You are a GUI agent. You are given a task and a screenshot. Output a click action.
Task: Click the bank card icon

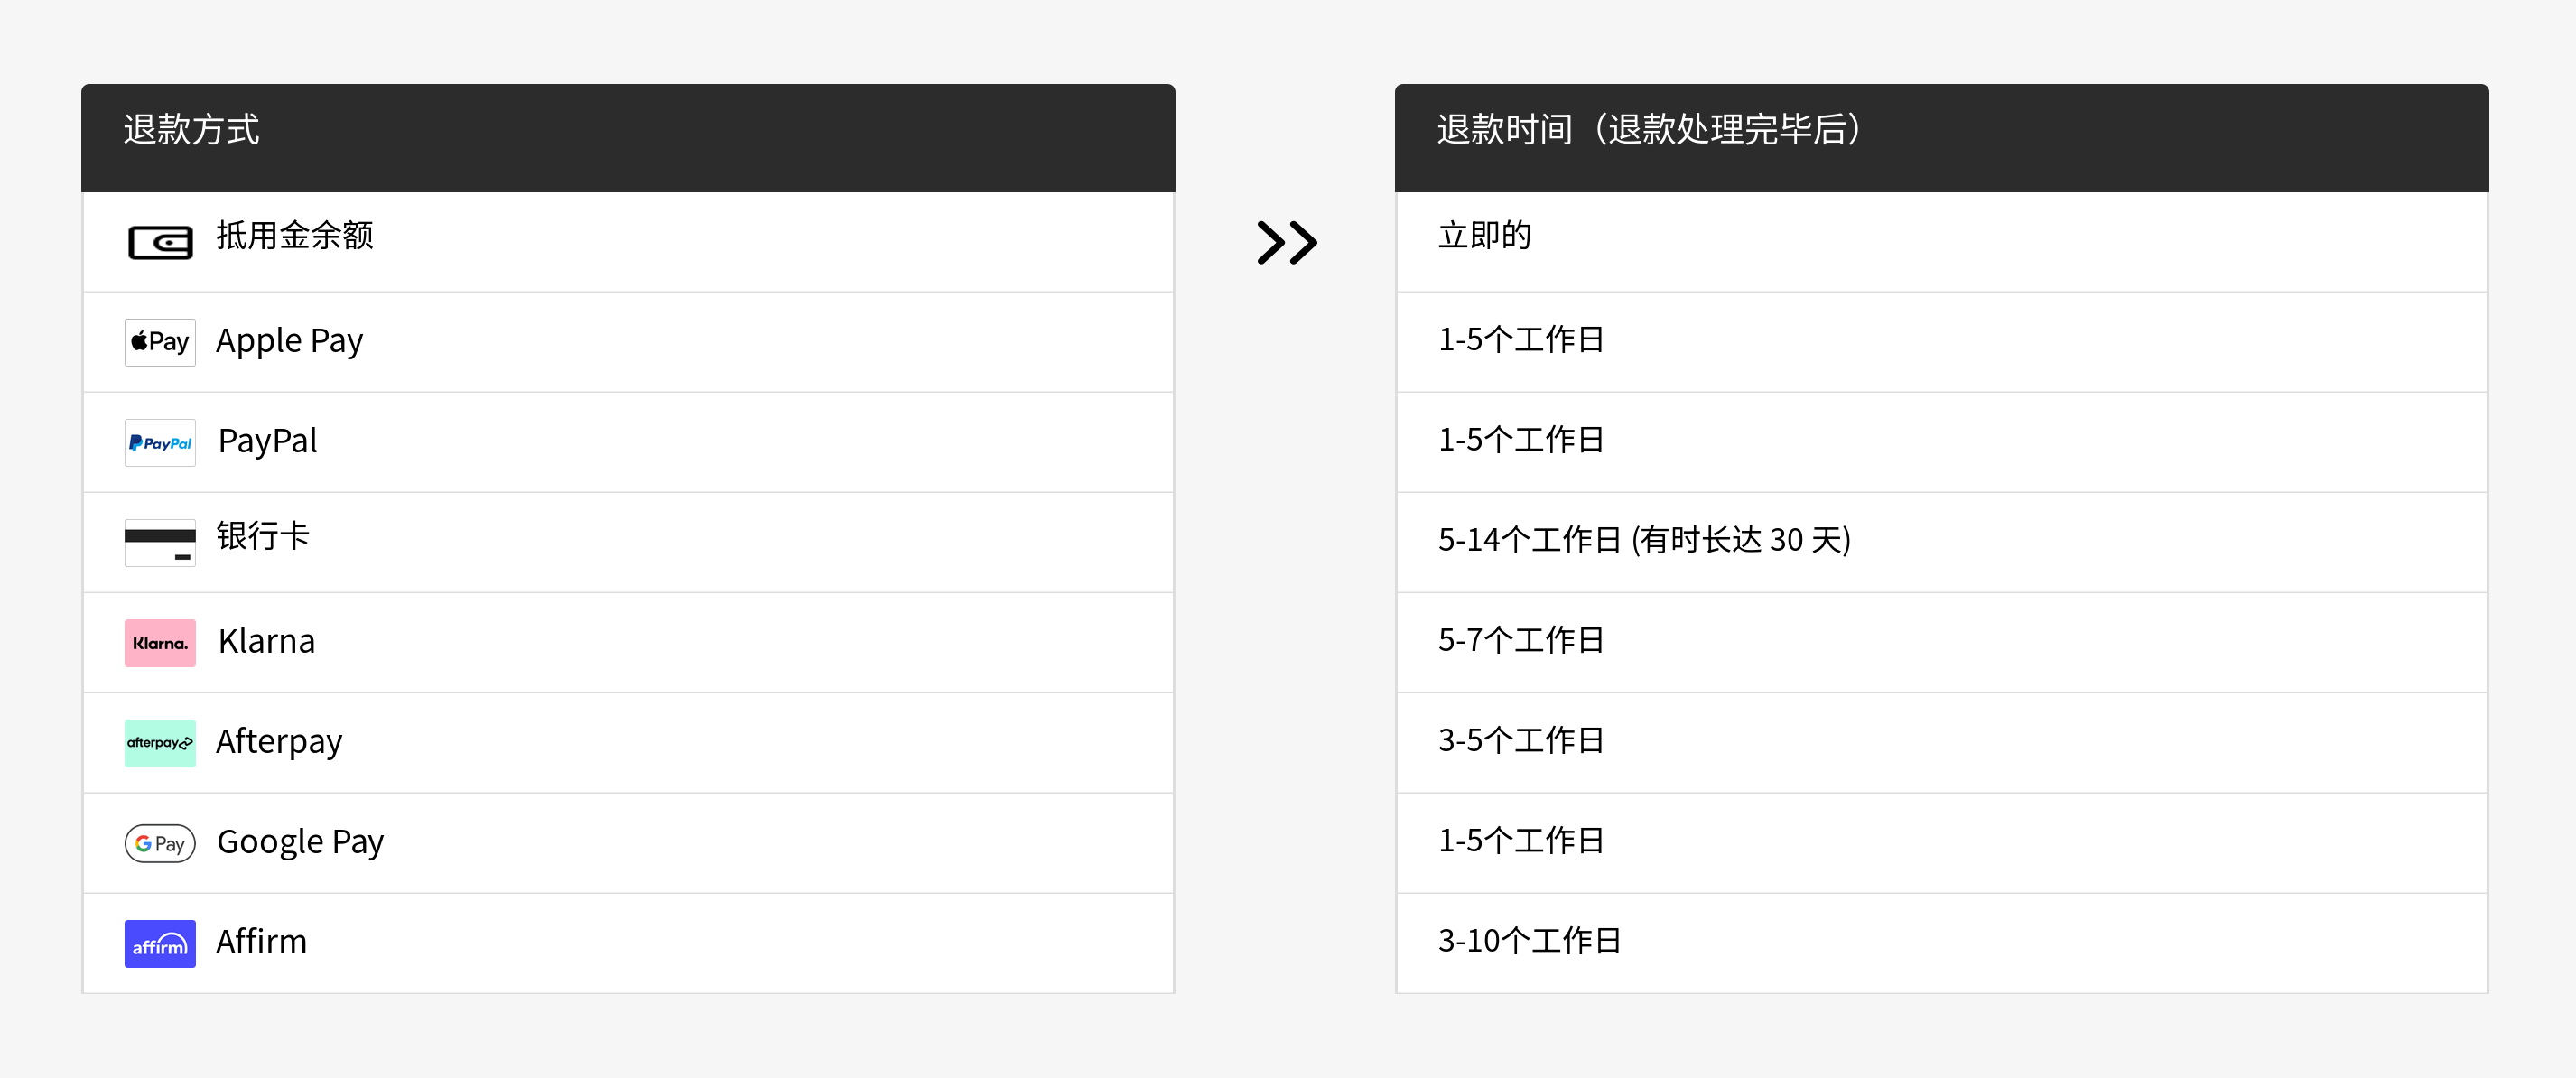(160, 543)
